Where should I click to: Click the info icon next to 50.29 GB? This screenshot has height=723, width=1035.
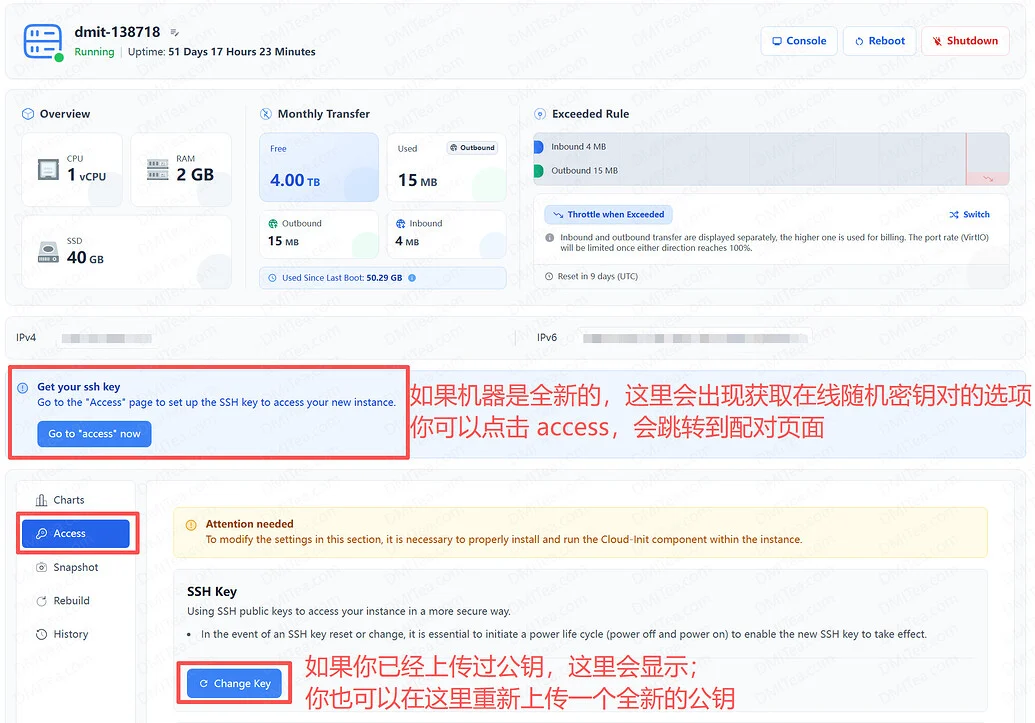(x=412, y=278)
